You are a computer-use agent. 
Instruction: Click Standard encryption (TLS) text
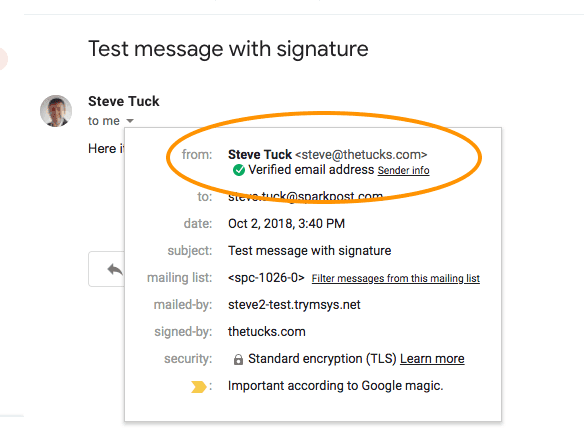coord(322,358)
